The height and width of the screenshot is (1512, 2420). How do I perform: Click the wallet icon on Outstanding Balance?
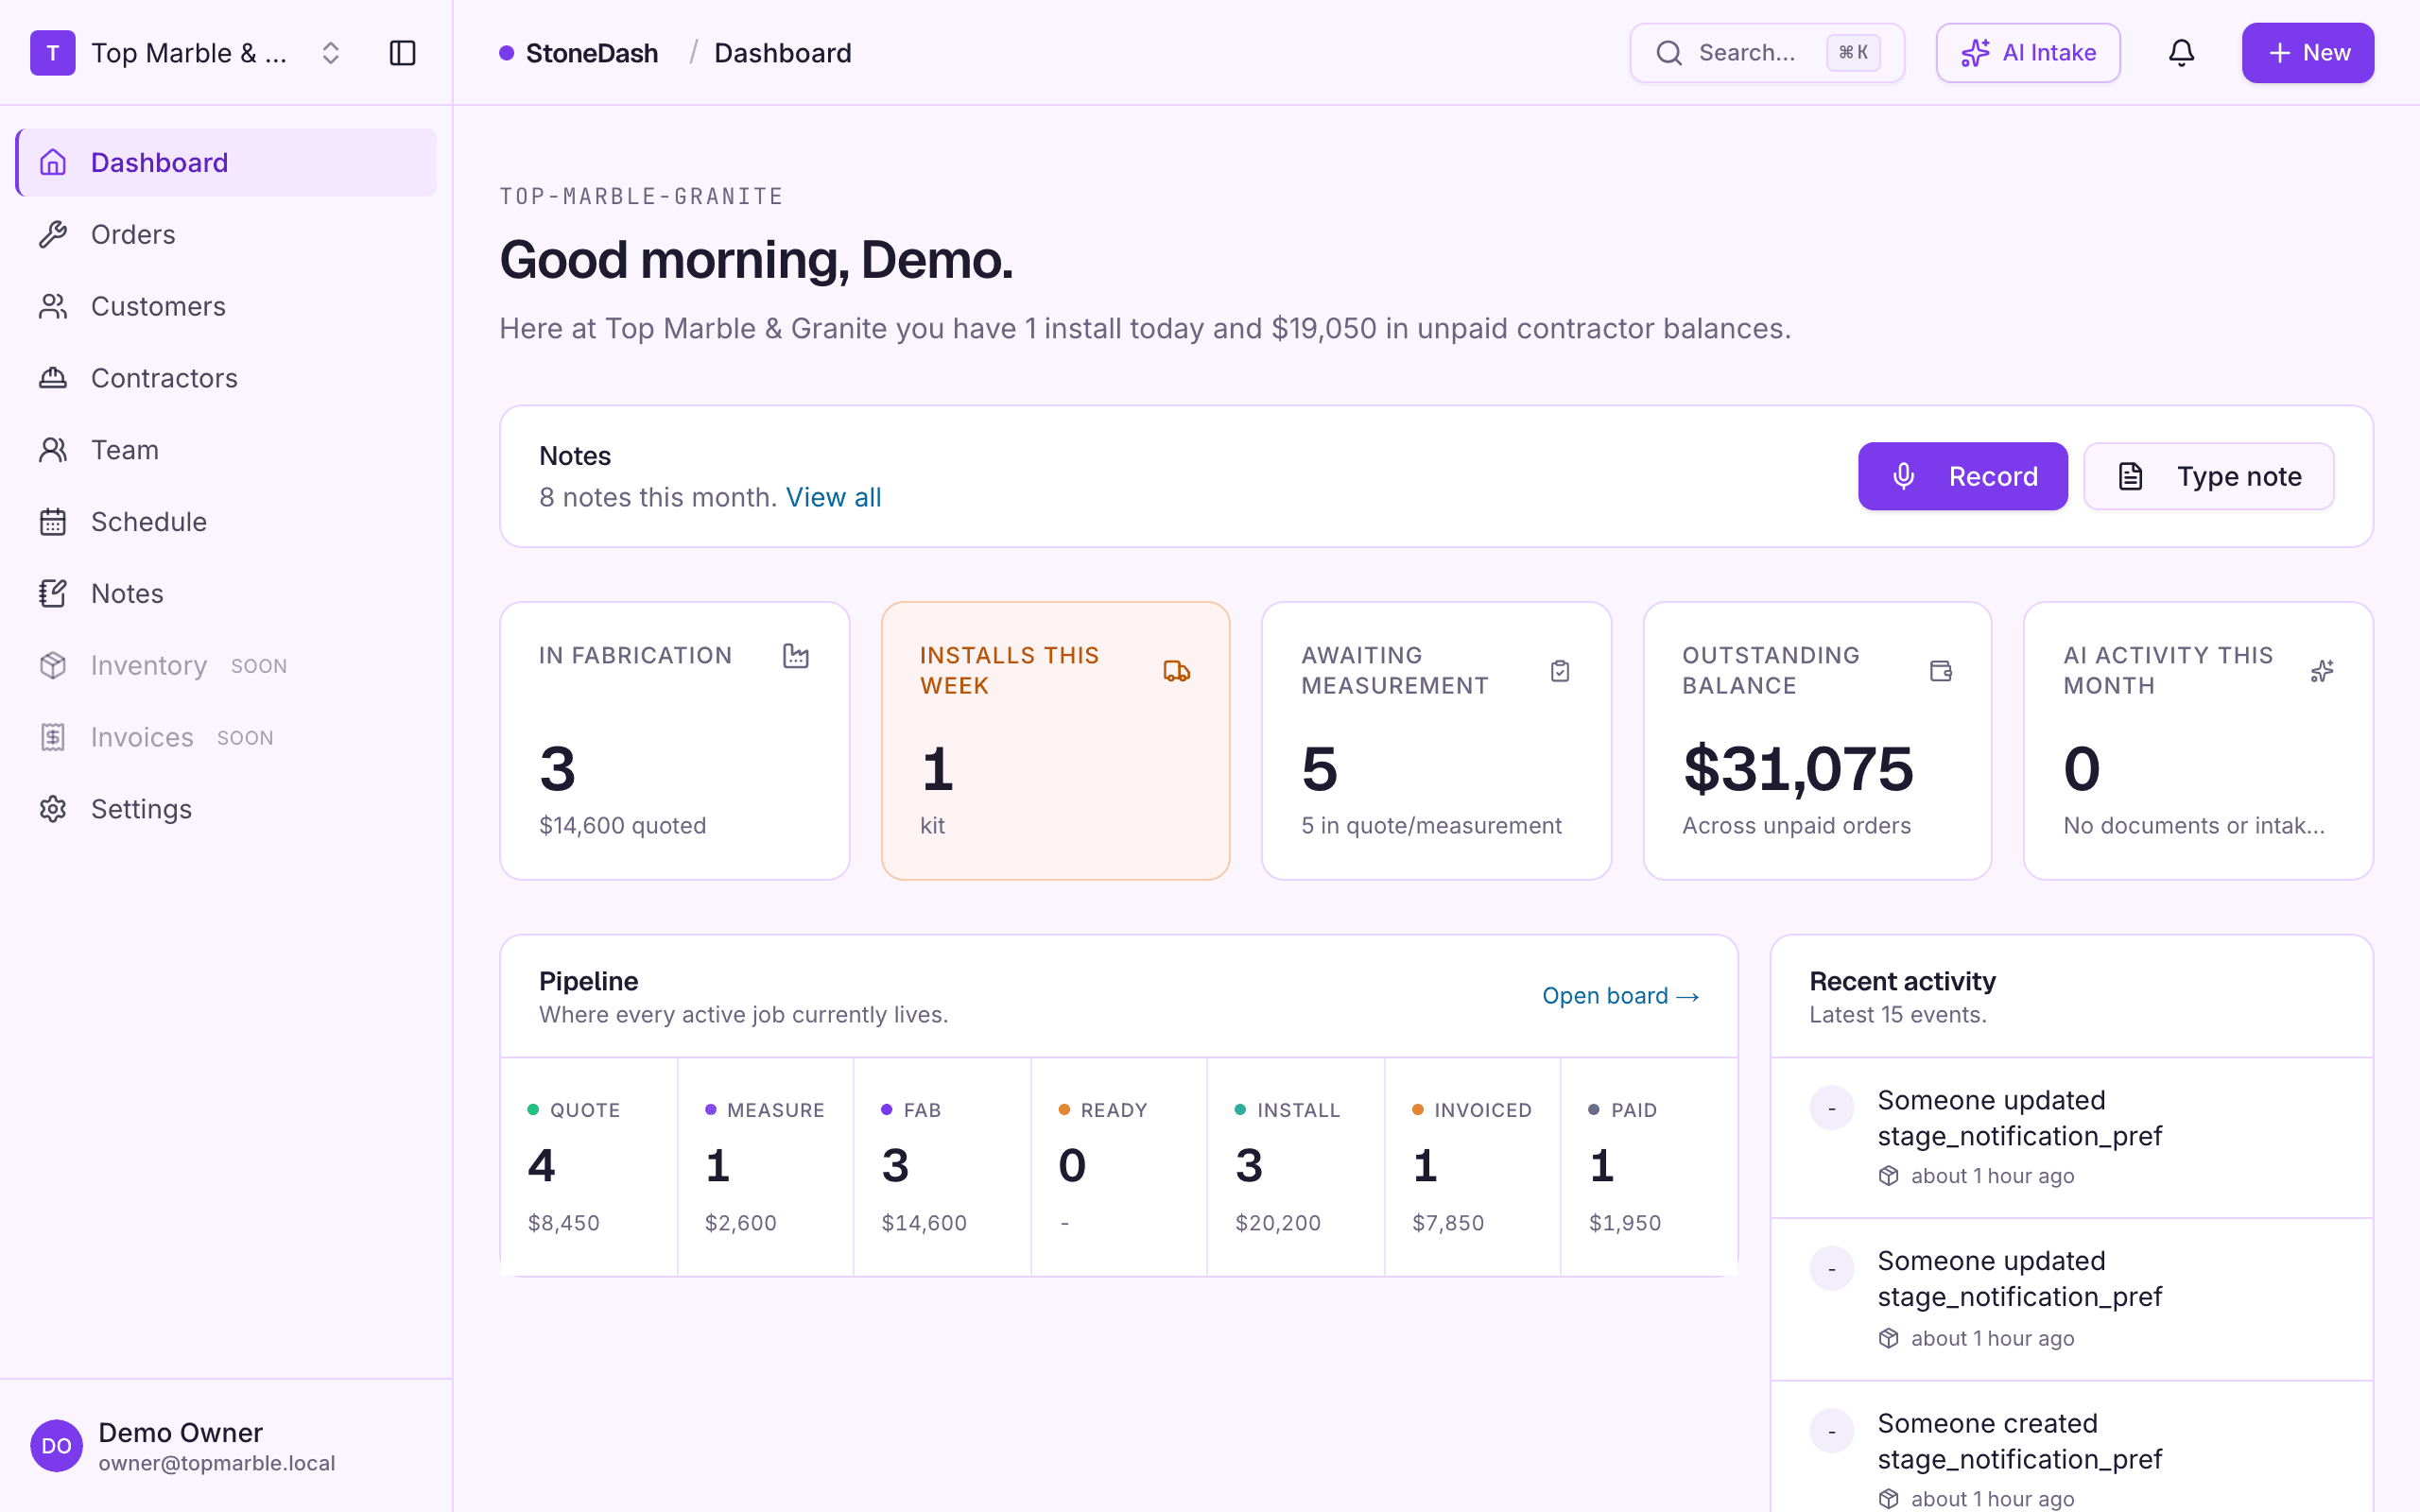[x=1941, y=671]
